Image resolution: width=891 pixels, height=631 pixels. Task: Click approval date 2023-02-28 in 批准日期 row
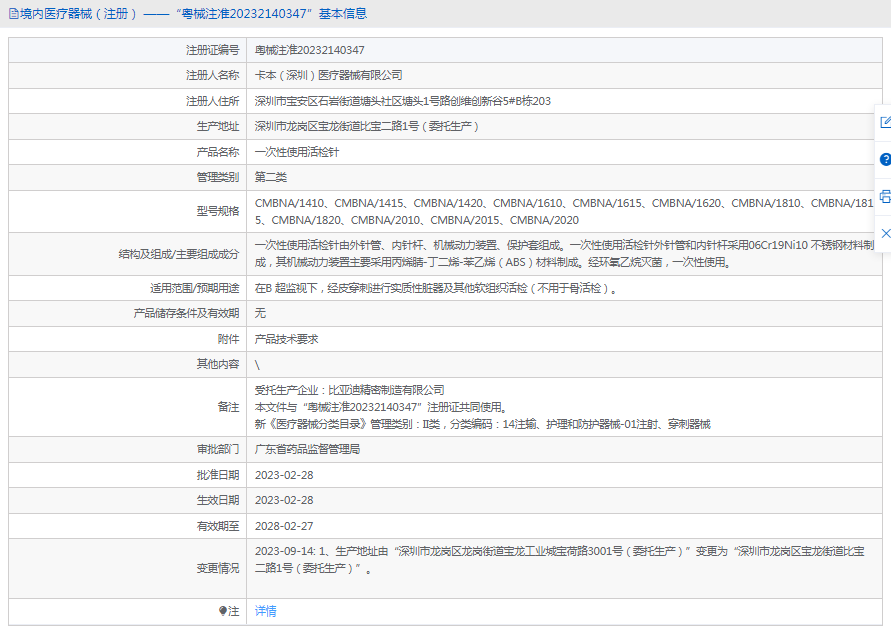pos(284,475)
